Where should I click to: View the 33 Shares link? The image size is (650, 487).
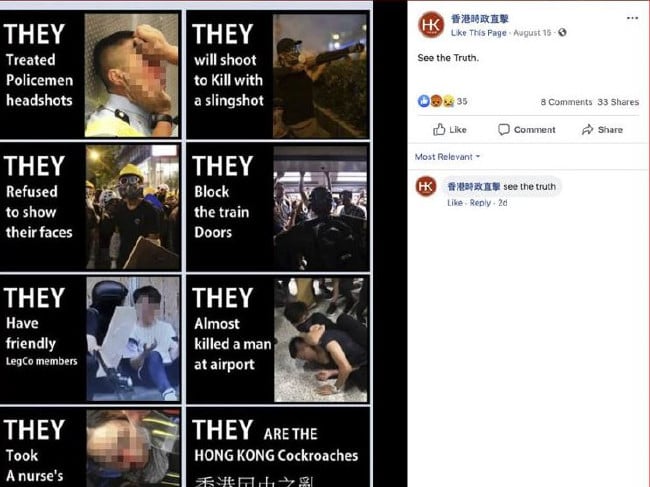618,102
